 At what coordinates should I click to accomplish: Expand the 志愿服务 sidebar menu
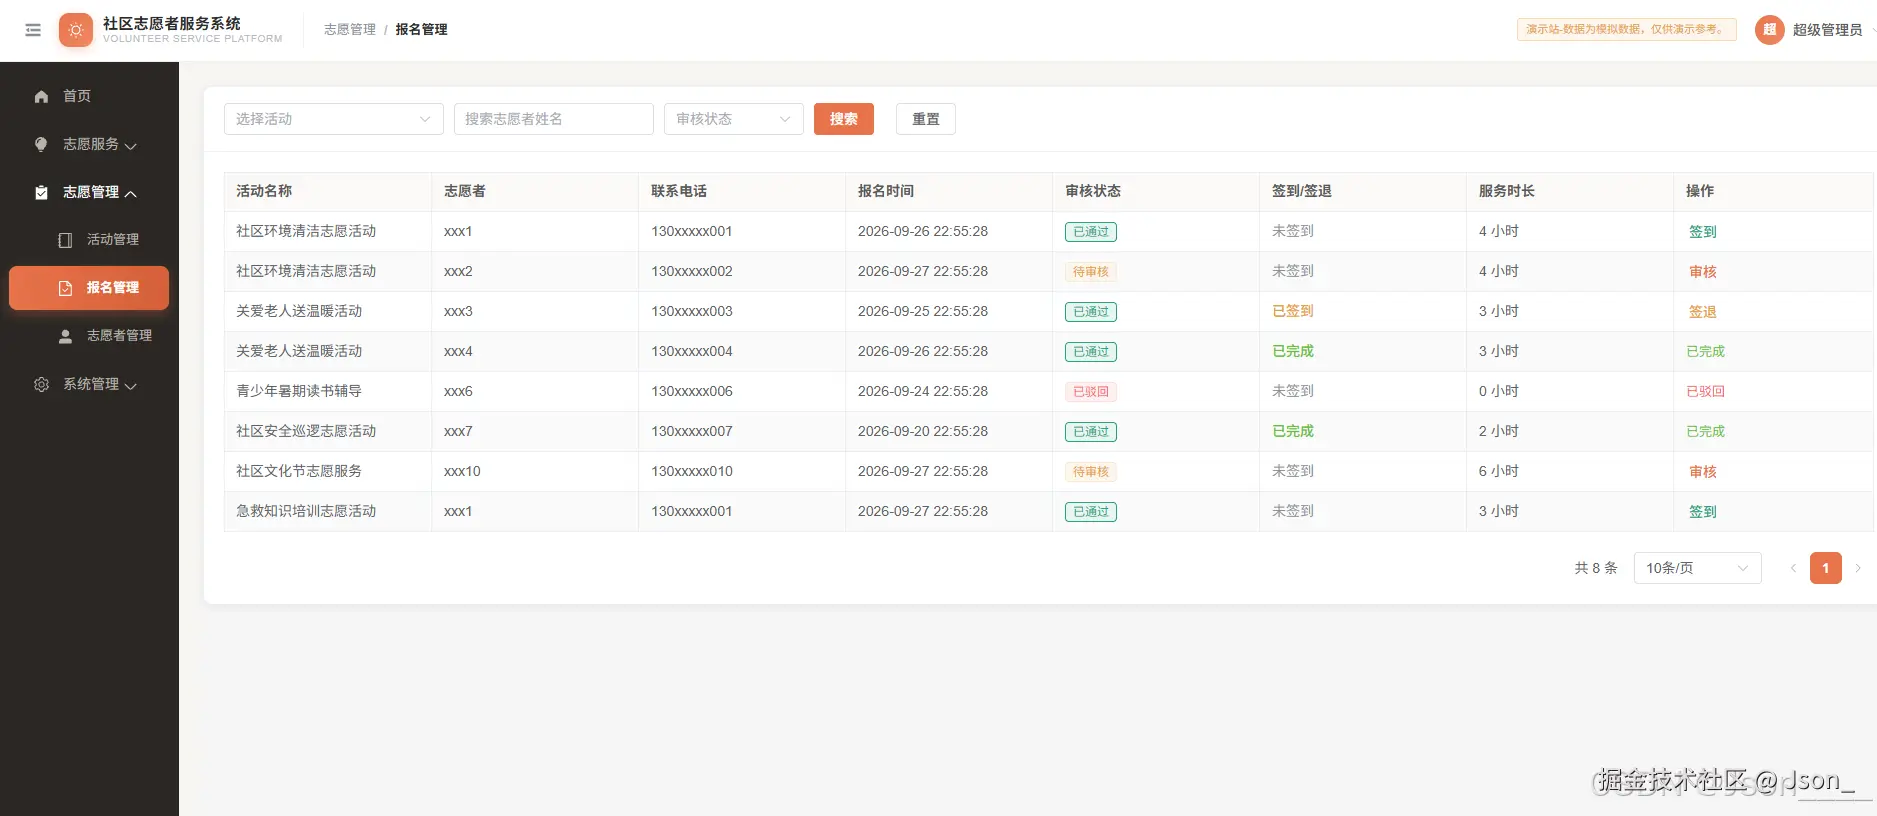pyautogui.click(x=89, y=144)
